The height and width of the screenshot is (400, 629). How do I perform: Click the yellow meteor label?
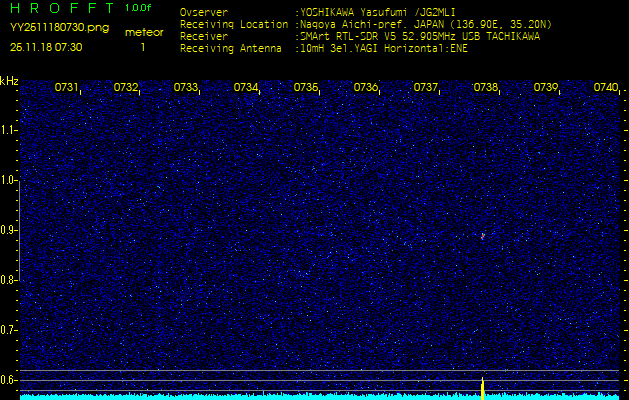tap(143, 32)
